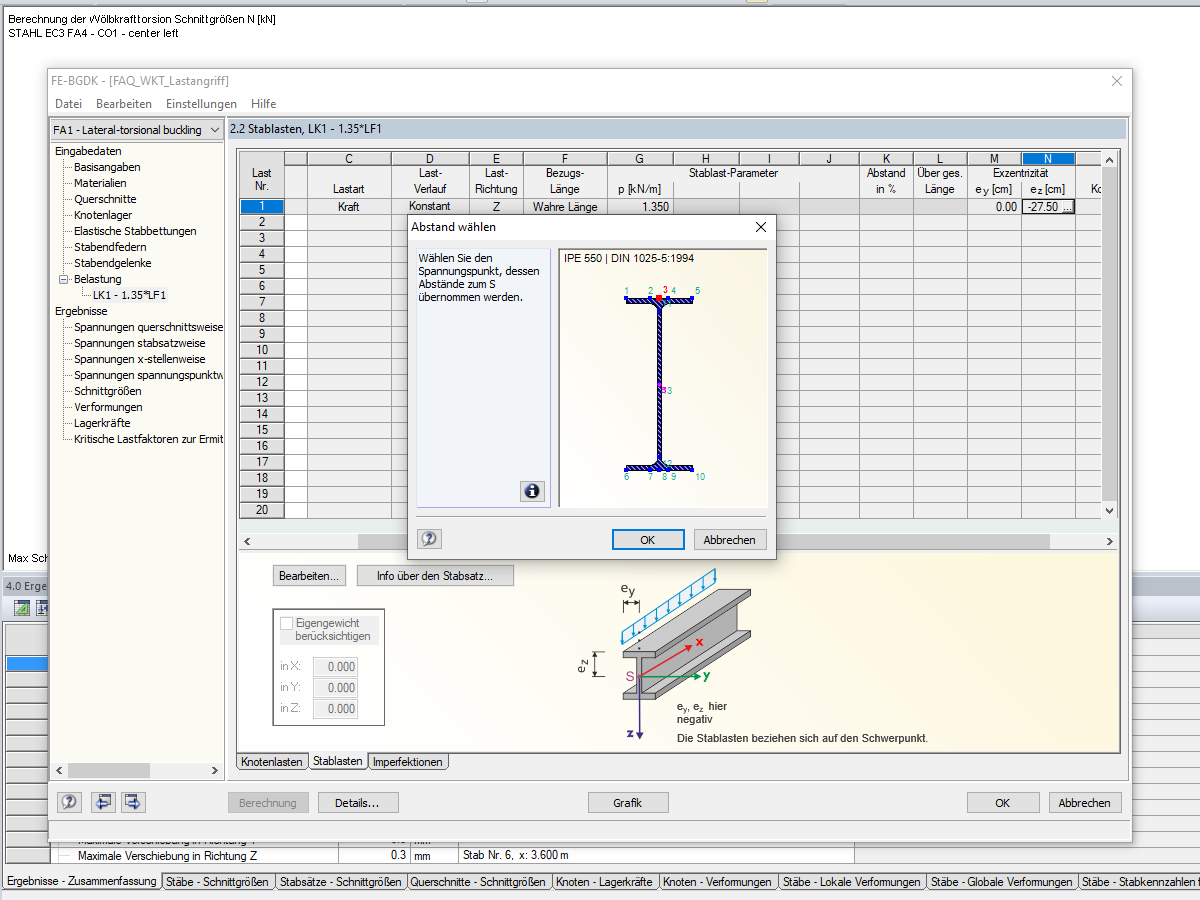Screen dimensions: 1200x900
Task: Confirm the Abstand wählen dialog with OK
Action: click(648, 539)
